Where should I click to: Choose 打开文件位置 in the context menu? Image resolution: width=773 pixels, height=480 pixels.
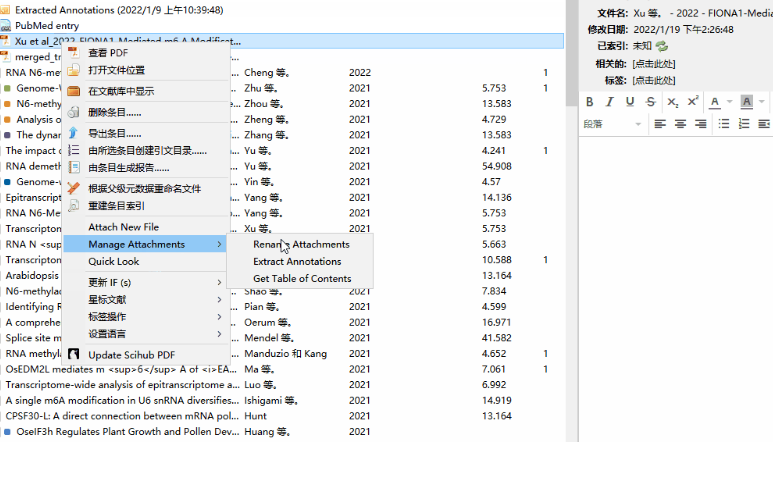pyautogui.click(x=146, y=70)
